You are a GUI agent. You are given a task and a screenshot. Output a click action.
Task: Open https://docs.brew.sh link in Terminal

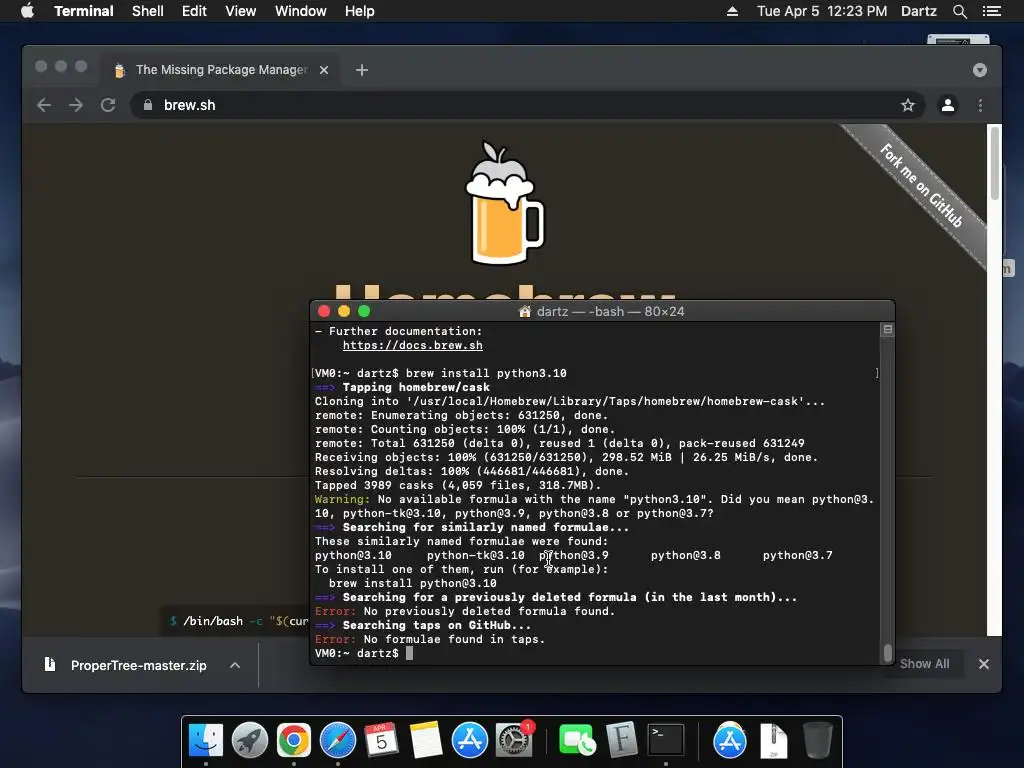[413, 345]
